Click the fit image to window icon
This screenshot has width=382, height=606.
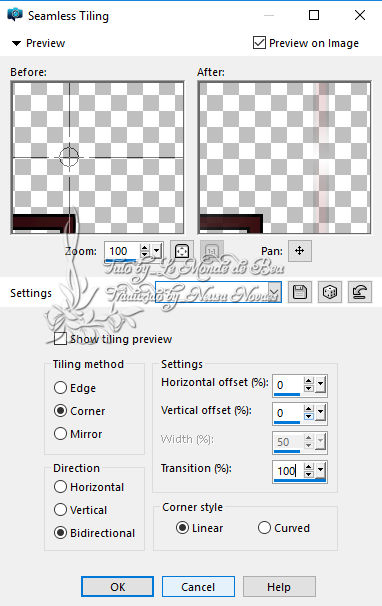coord(182,251)
